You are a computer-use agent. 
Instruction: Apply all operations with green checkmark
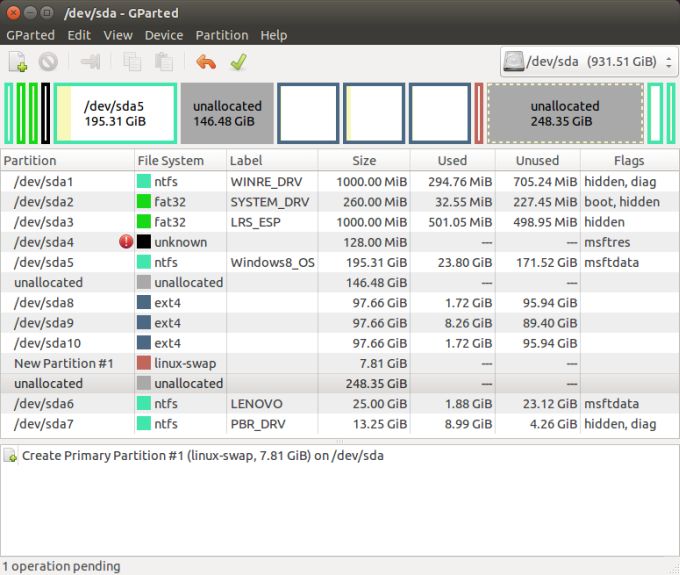(239, 62)
